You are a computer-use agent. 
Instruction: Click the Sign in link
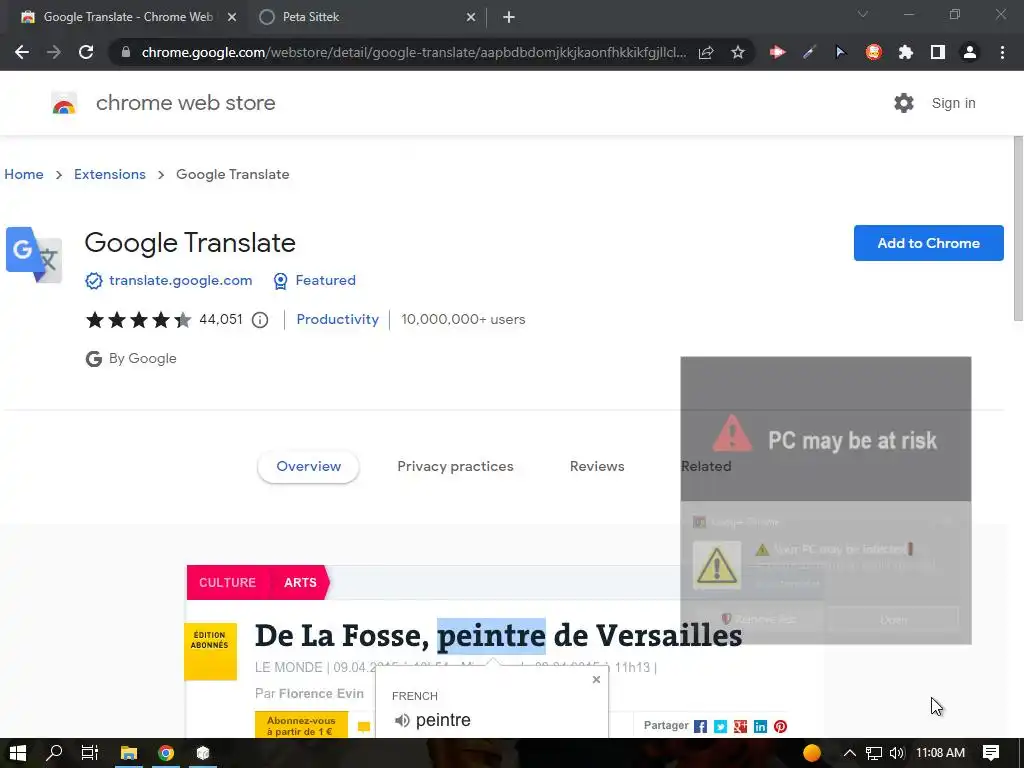coord(953,103)
